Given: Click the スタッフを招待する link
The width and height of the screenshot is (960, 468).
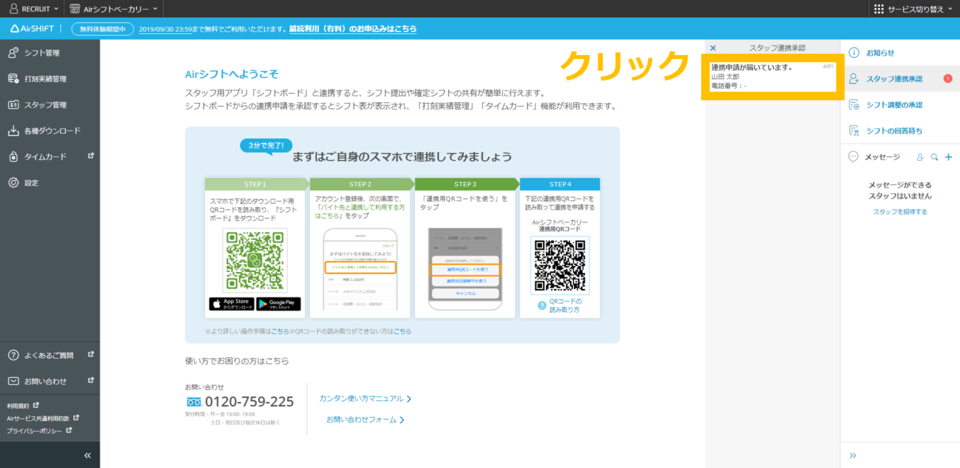Looking at the screenshot, I should click(x=899, y=212).
